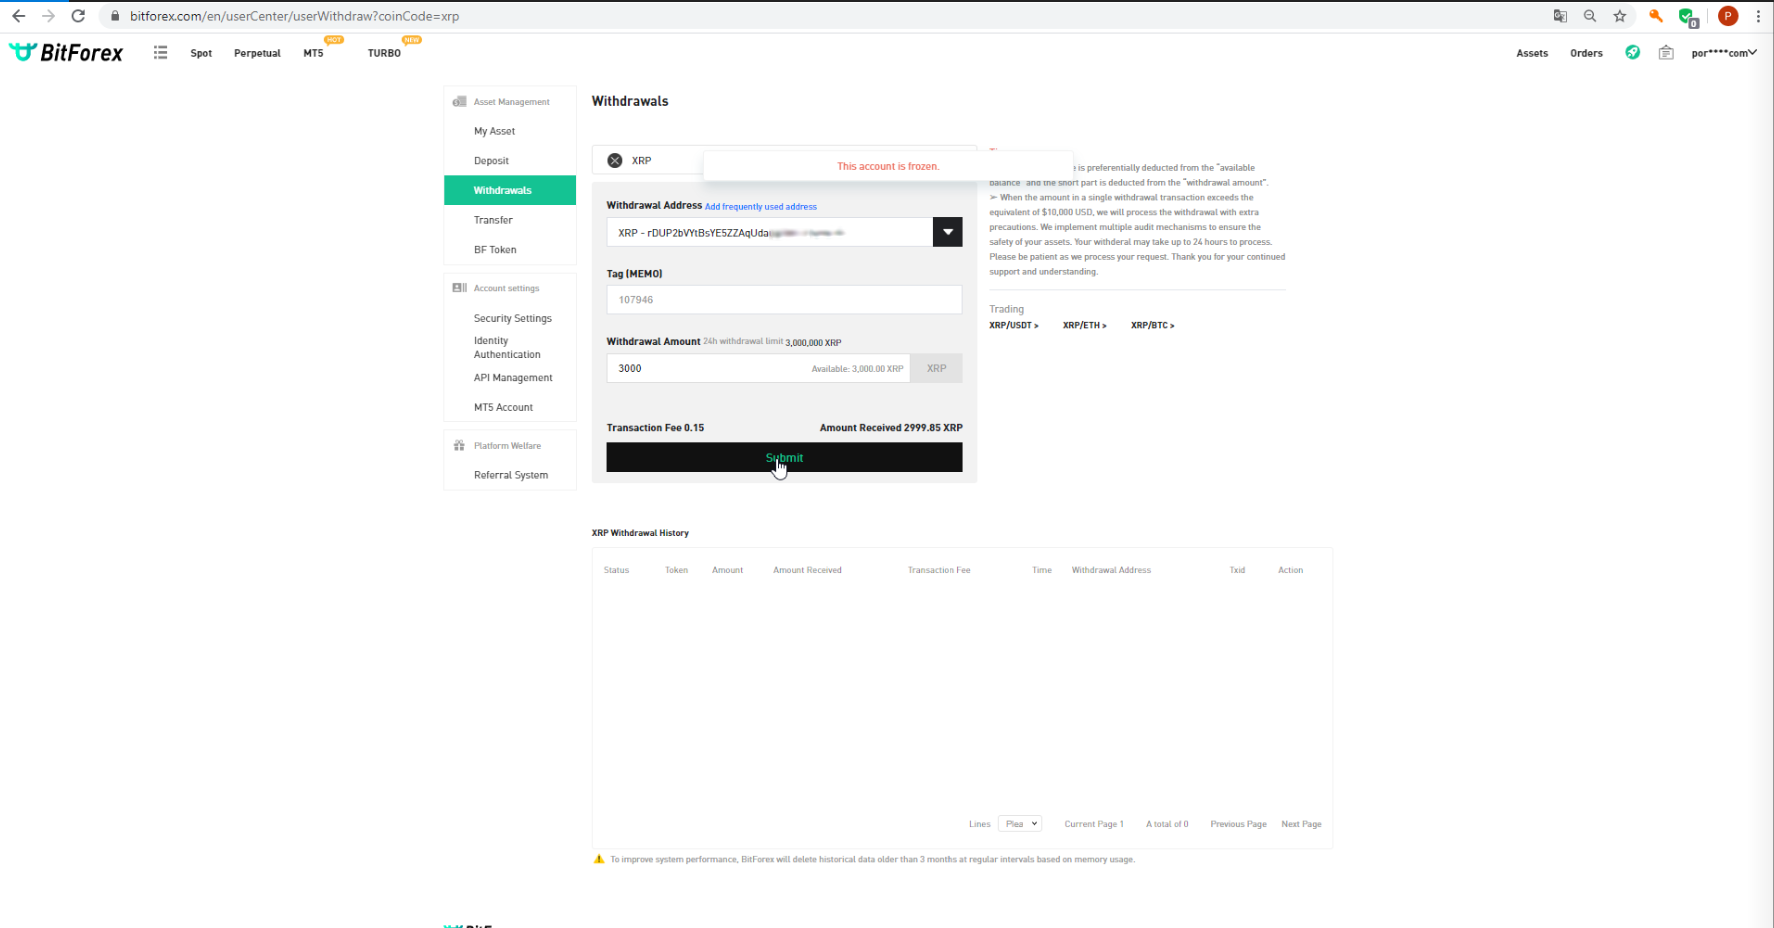Expand the por****com account menu

coord(1723,53)
